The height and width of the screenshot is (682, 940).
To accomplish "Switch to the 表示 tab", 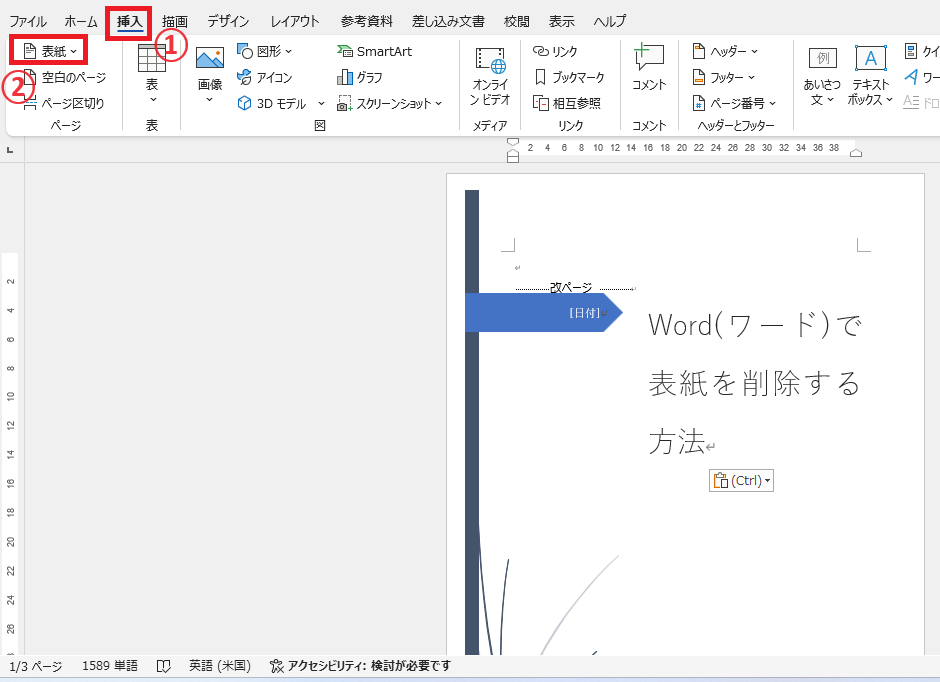I will 562,22.
